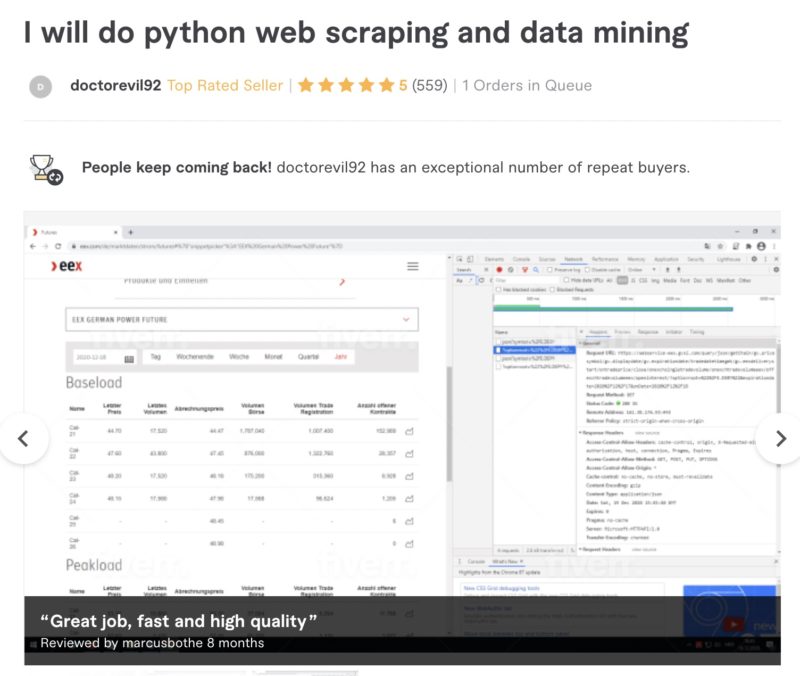The image size is (800, 676).
Task: Open the (559) reviews count link
Action: [429, 85]
